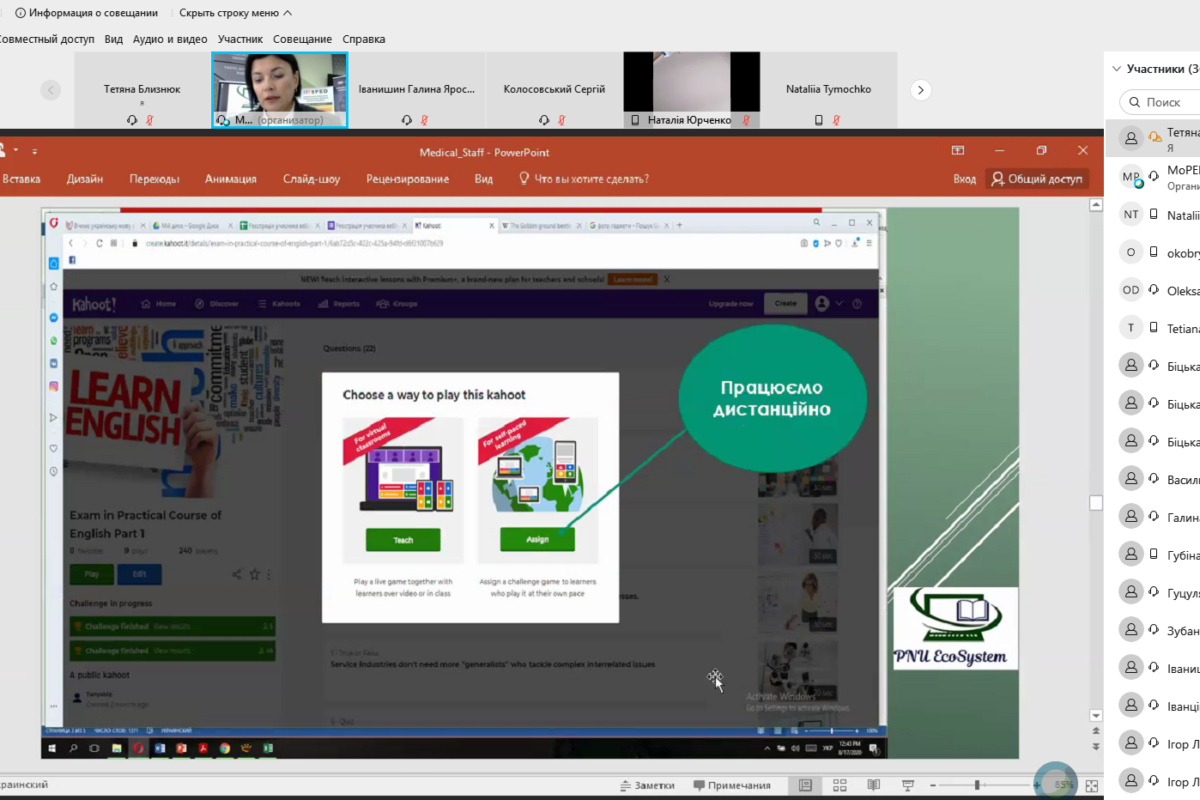Open Reading view book icon

pyautogui.click(x=873, y=785)
